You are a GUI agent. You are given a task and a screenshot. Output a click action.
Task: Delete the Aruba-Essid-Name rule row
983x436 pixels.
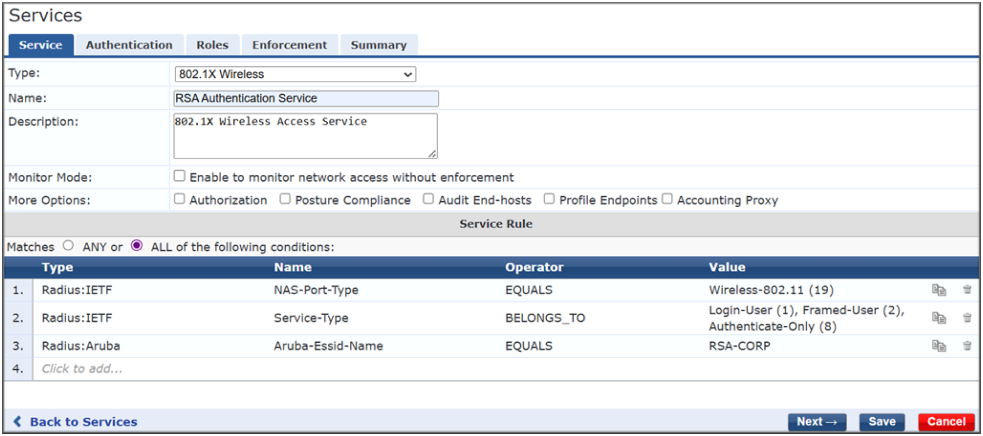pos(967,346)
